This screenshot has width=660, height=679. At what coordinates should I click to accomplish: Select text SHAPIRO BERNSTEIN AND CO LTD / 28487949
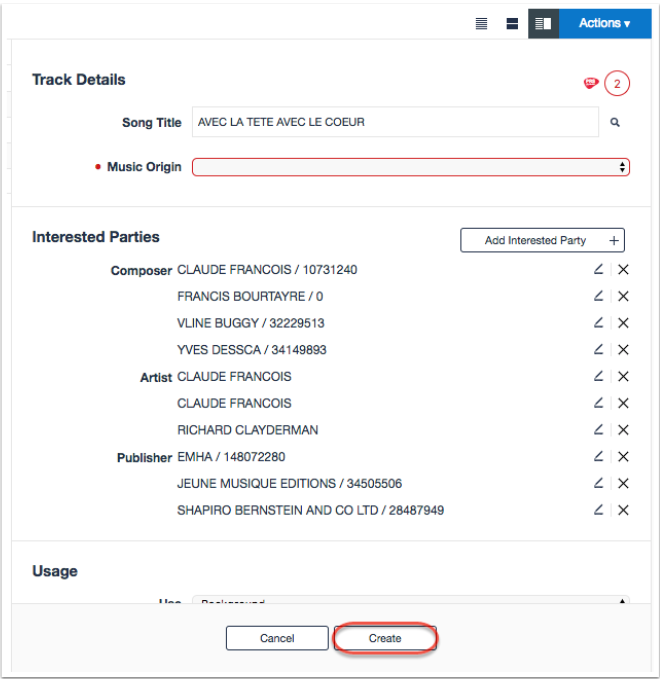pyautogui.click(x=311, y=510)
